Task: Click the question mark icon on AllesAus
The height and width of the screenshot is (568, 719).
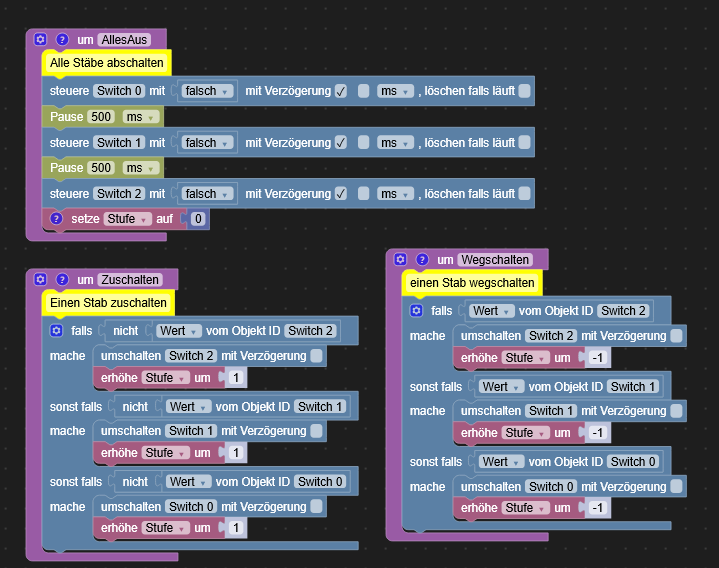Action: pos(61,40)
